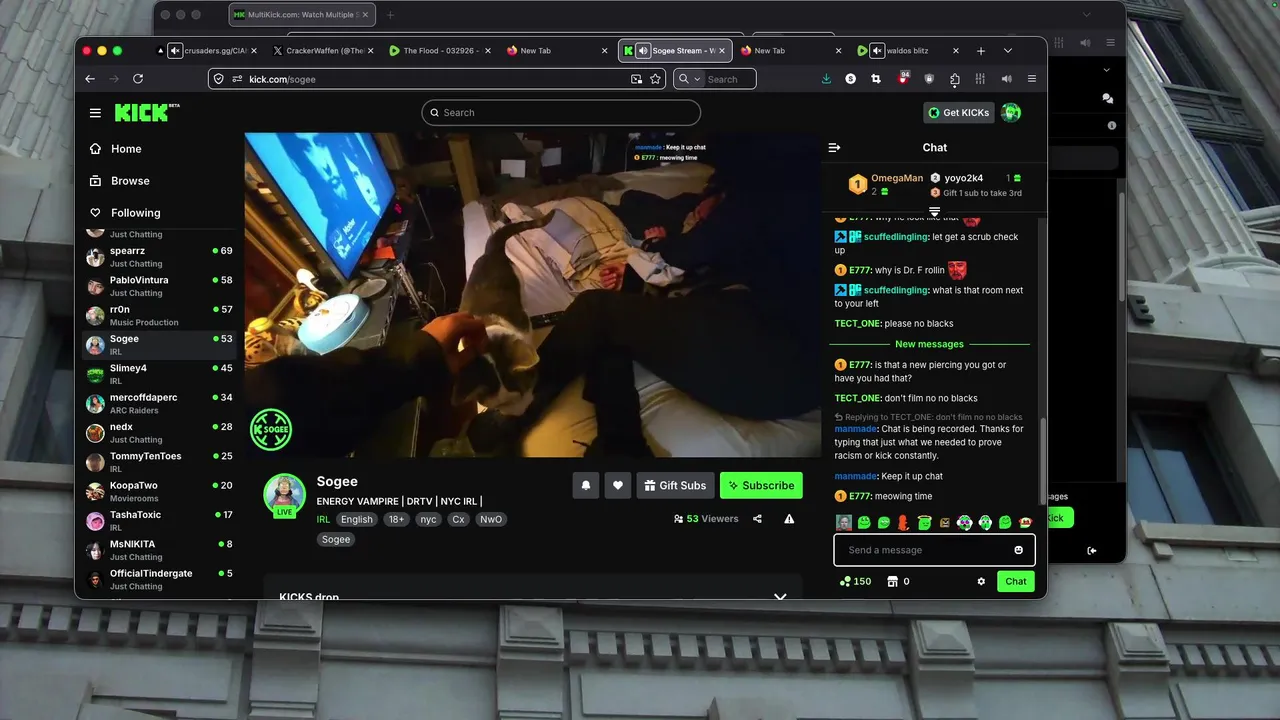
Task: Switch to the crusaders.gg tab
Action: pos(205,51)
